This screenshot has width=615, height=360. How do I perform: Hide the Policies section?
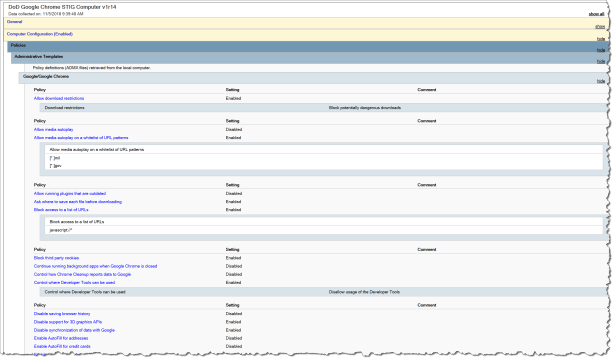[600, 50]
